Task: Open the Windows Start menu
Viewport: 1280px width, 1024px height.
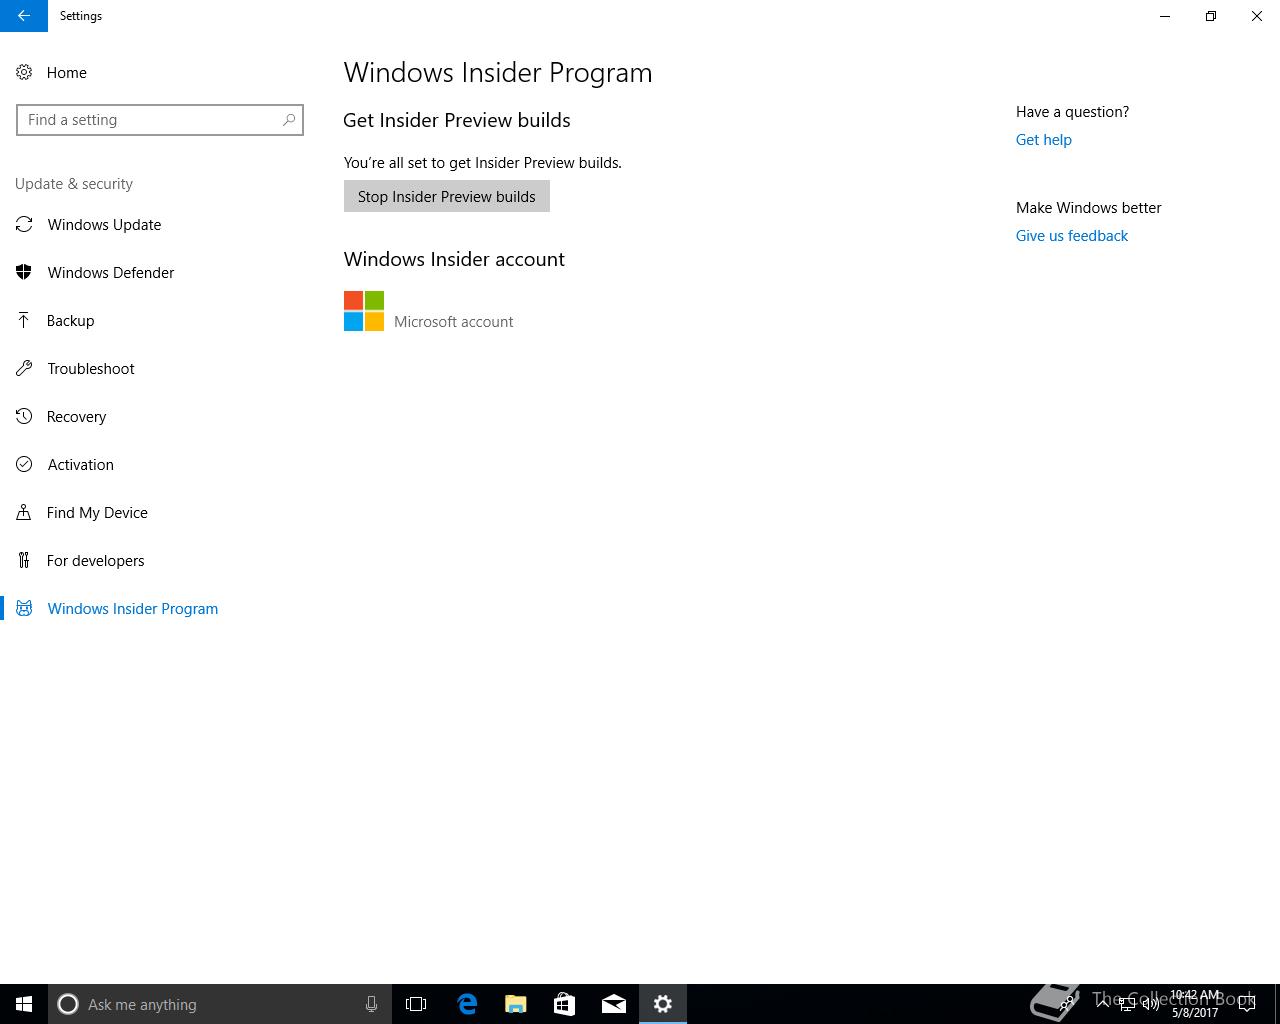Action: click(x=24, y=1004)
